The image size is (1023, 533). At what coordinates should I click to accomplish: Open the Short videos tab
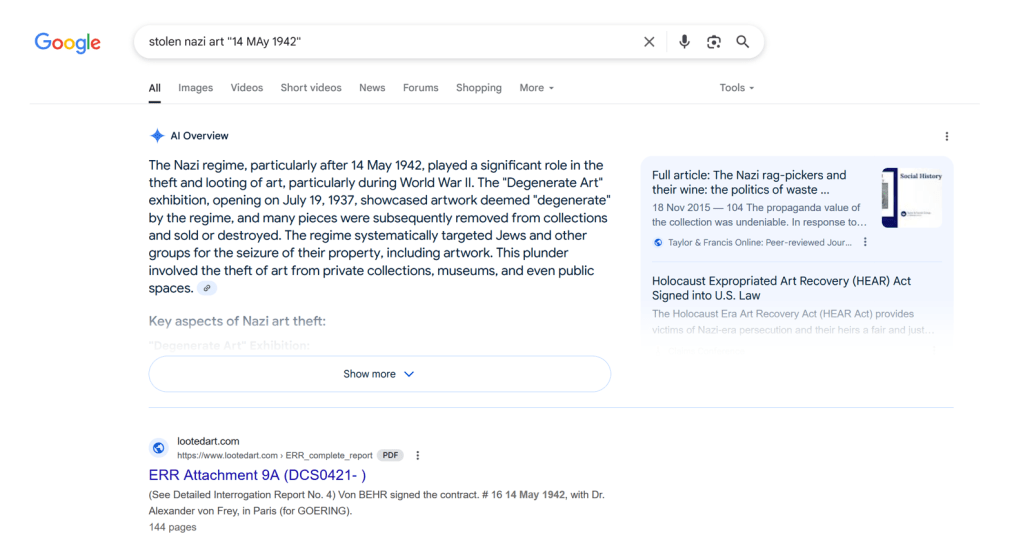point(310,88)
